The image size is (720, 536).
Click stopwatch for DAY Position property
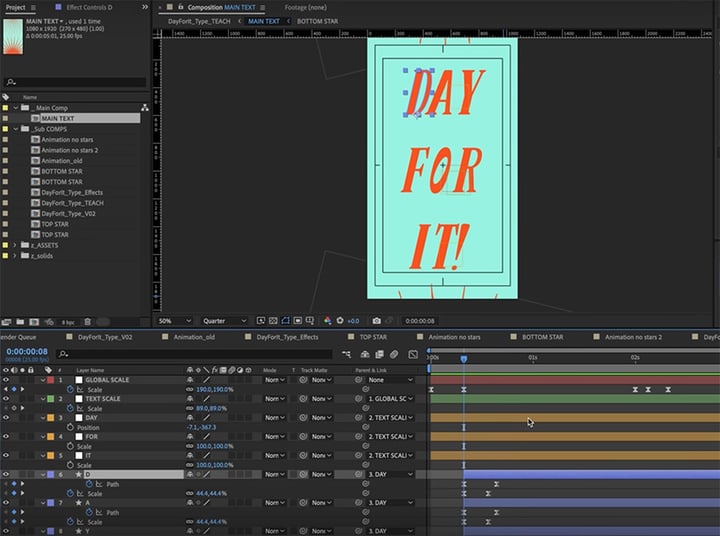pyautogui.click(x=70, y=427)
